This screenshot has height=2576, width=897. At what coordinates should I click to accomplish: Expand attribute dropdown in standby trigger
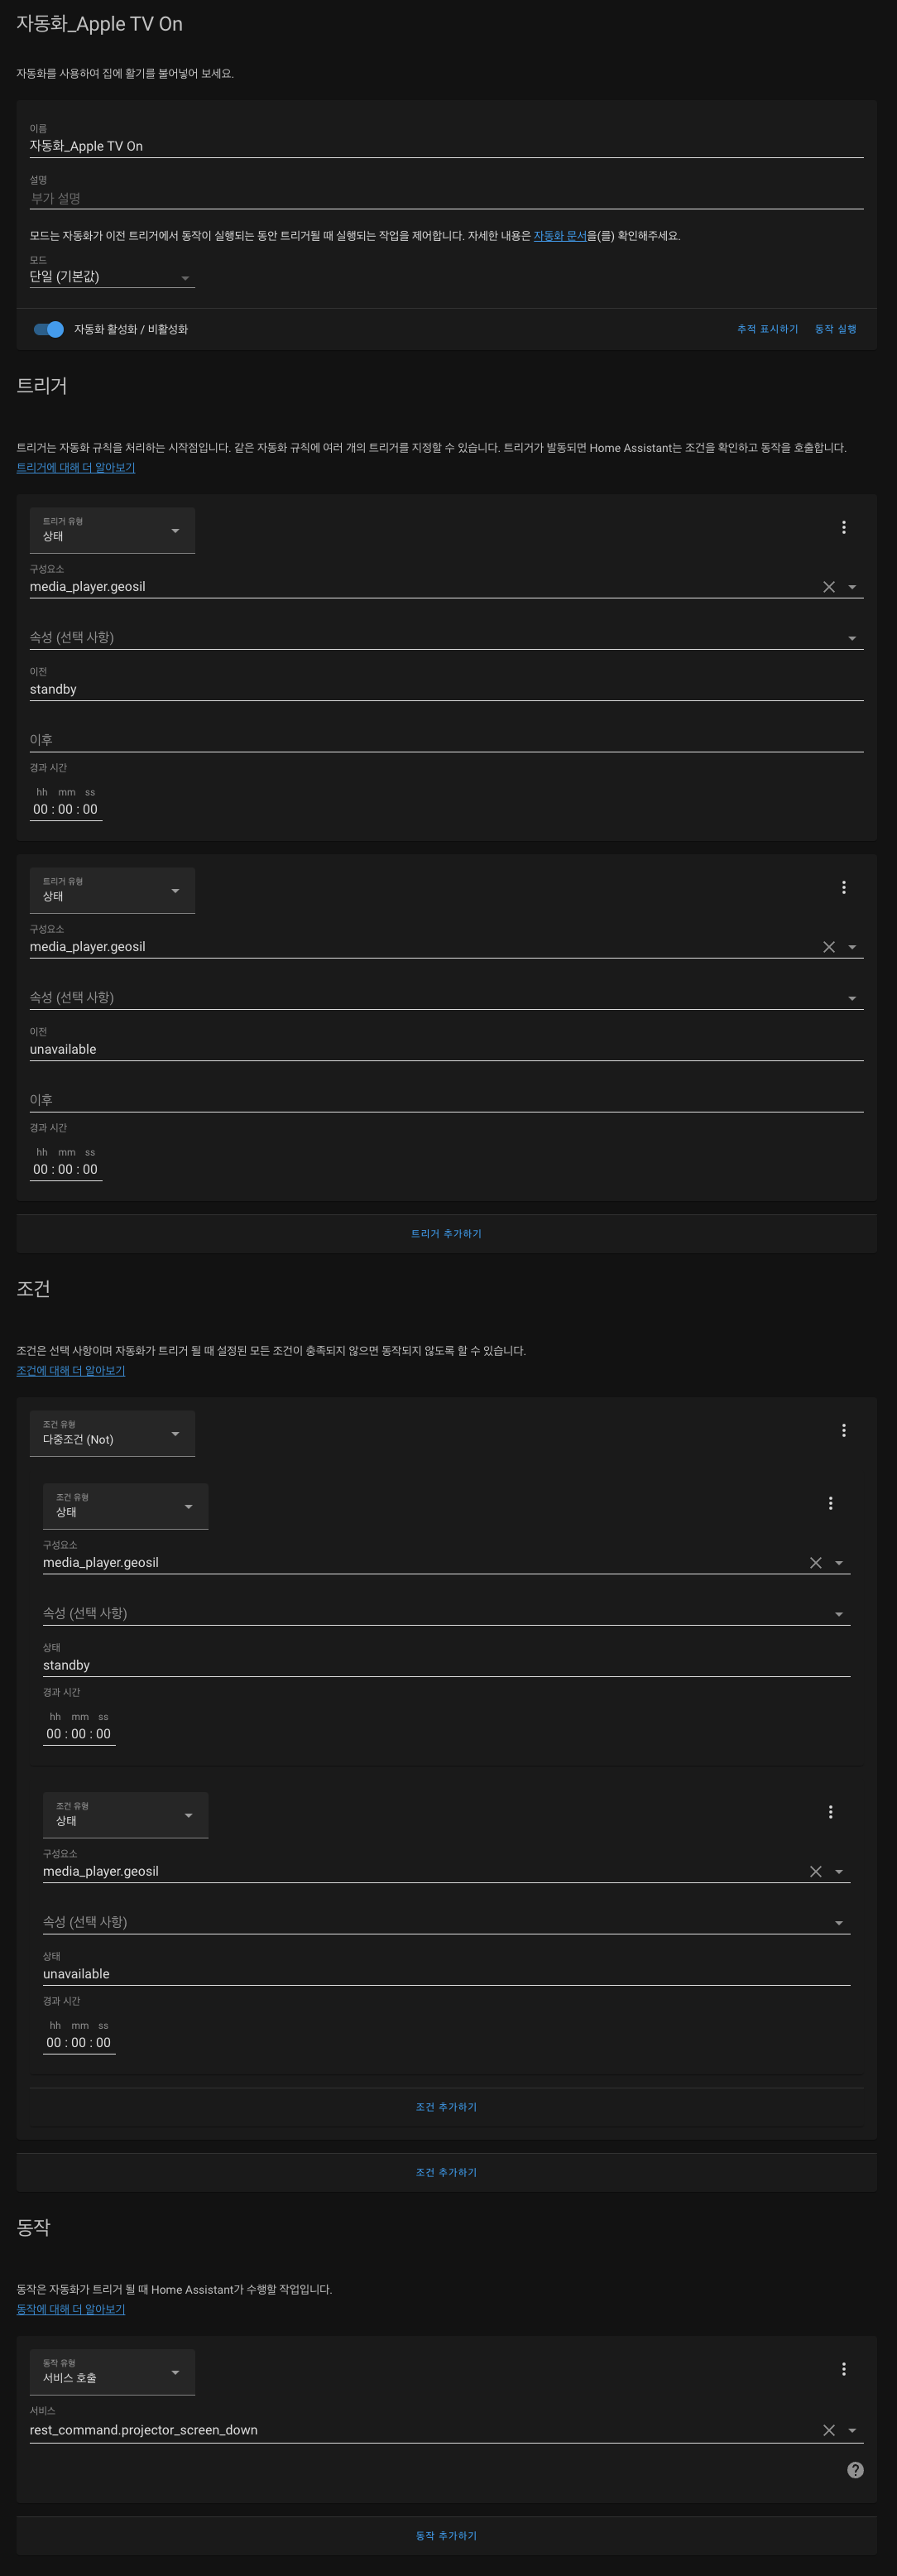852,638
